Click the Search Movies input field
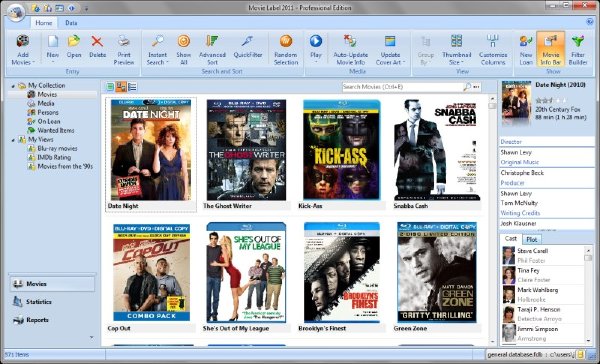This screenshot has width=600, height=364. click(x=403, y=87)
